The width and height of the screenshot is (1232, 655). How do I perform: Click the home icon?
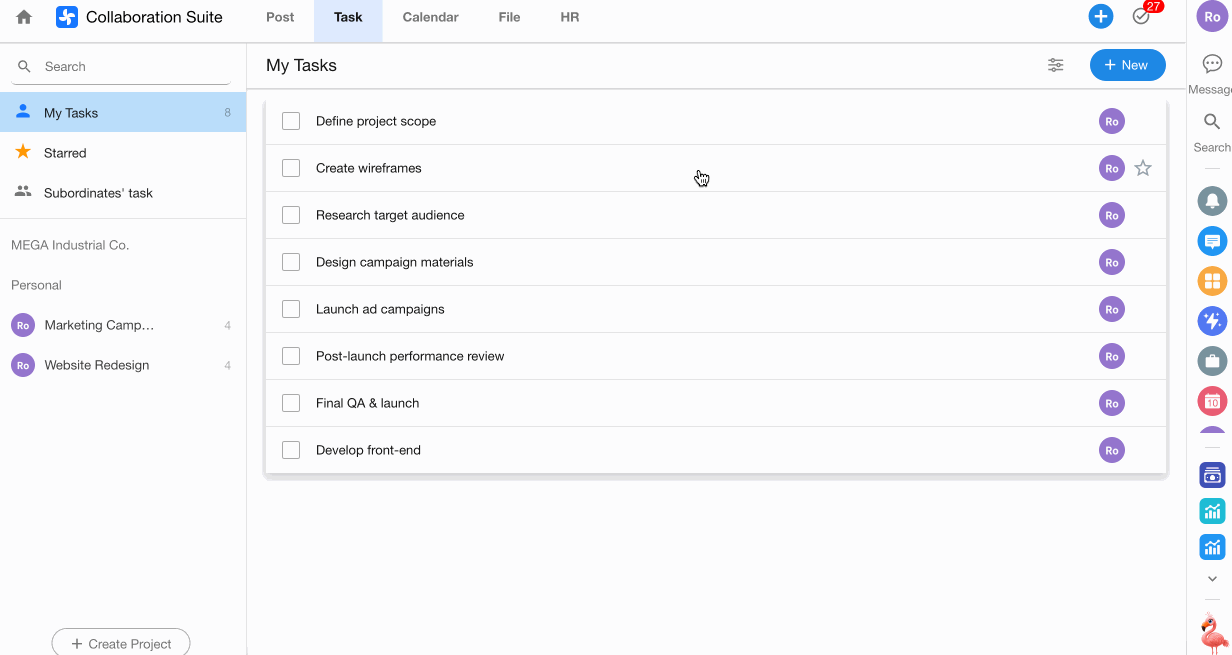pos(24,17)
